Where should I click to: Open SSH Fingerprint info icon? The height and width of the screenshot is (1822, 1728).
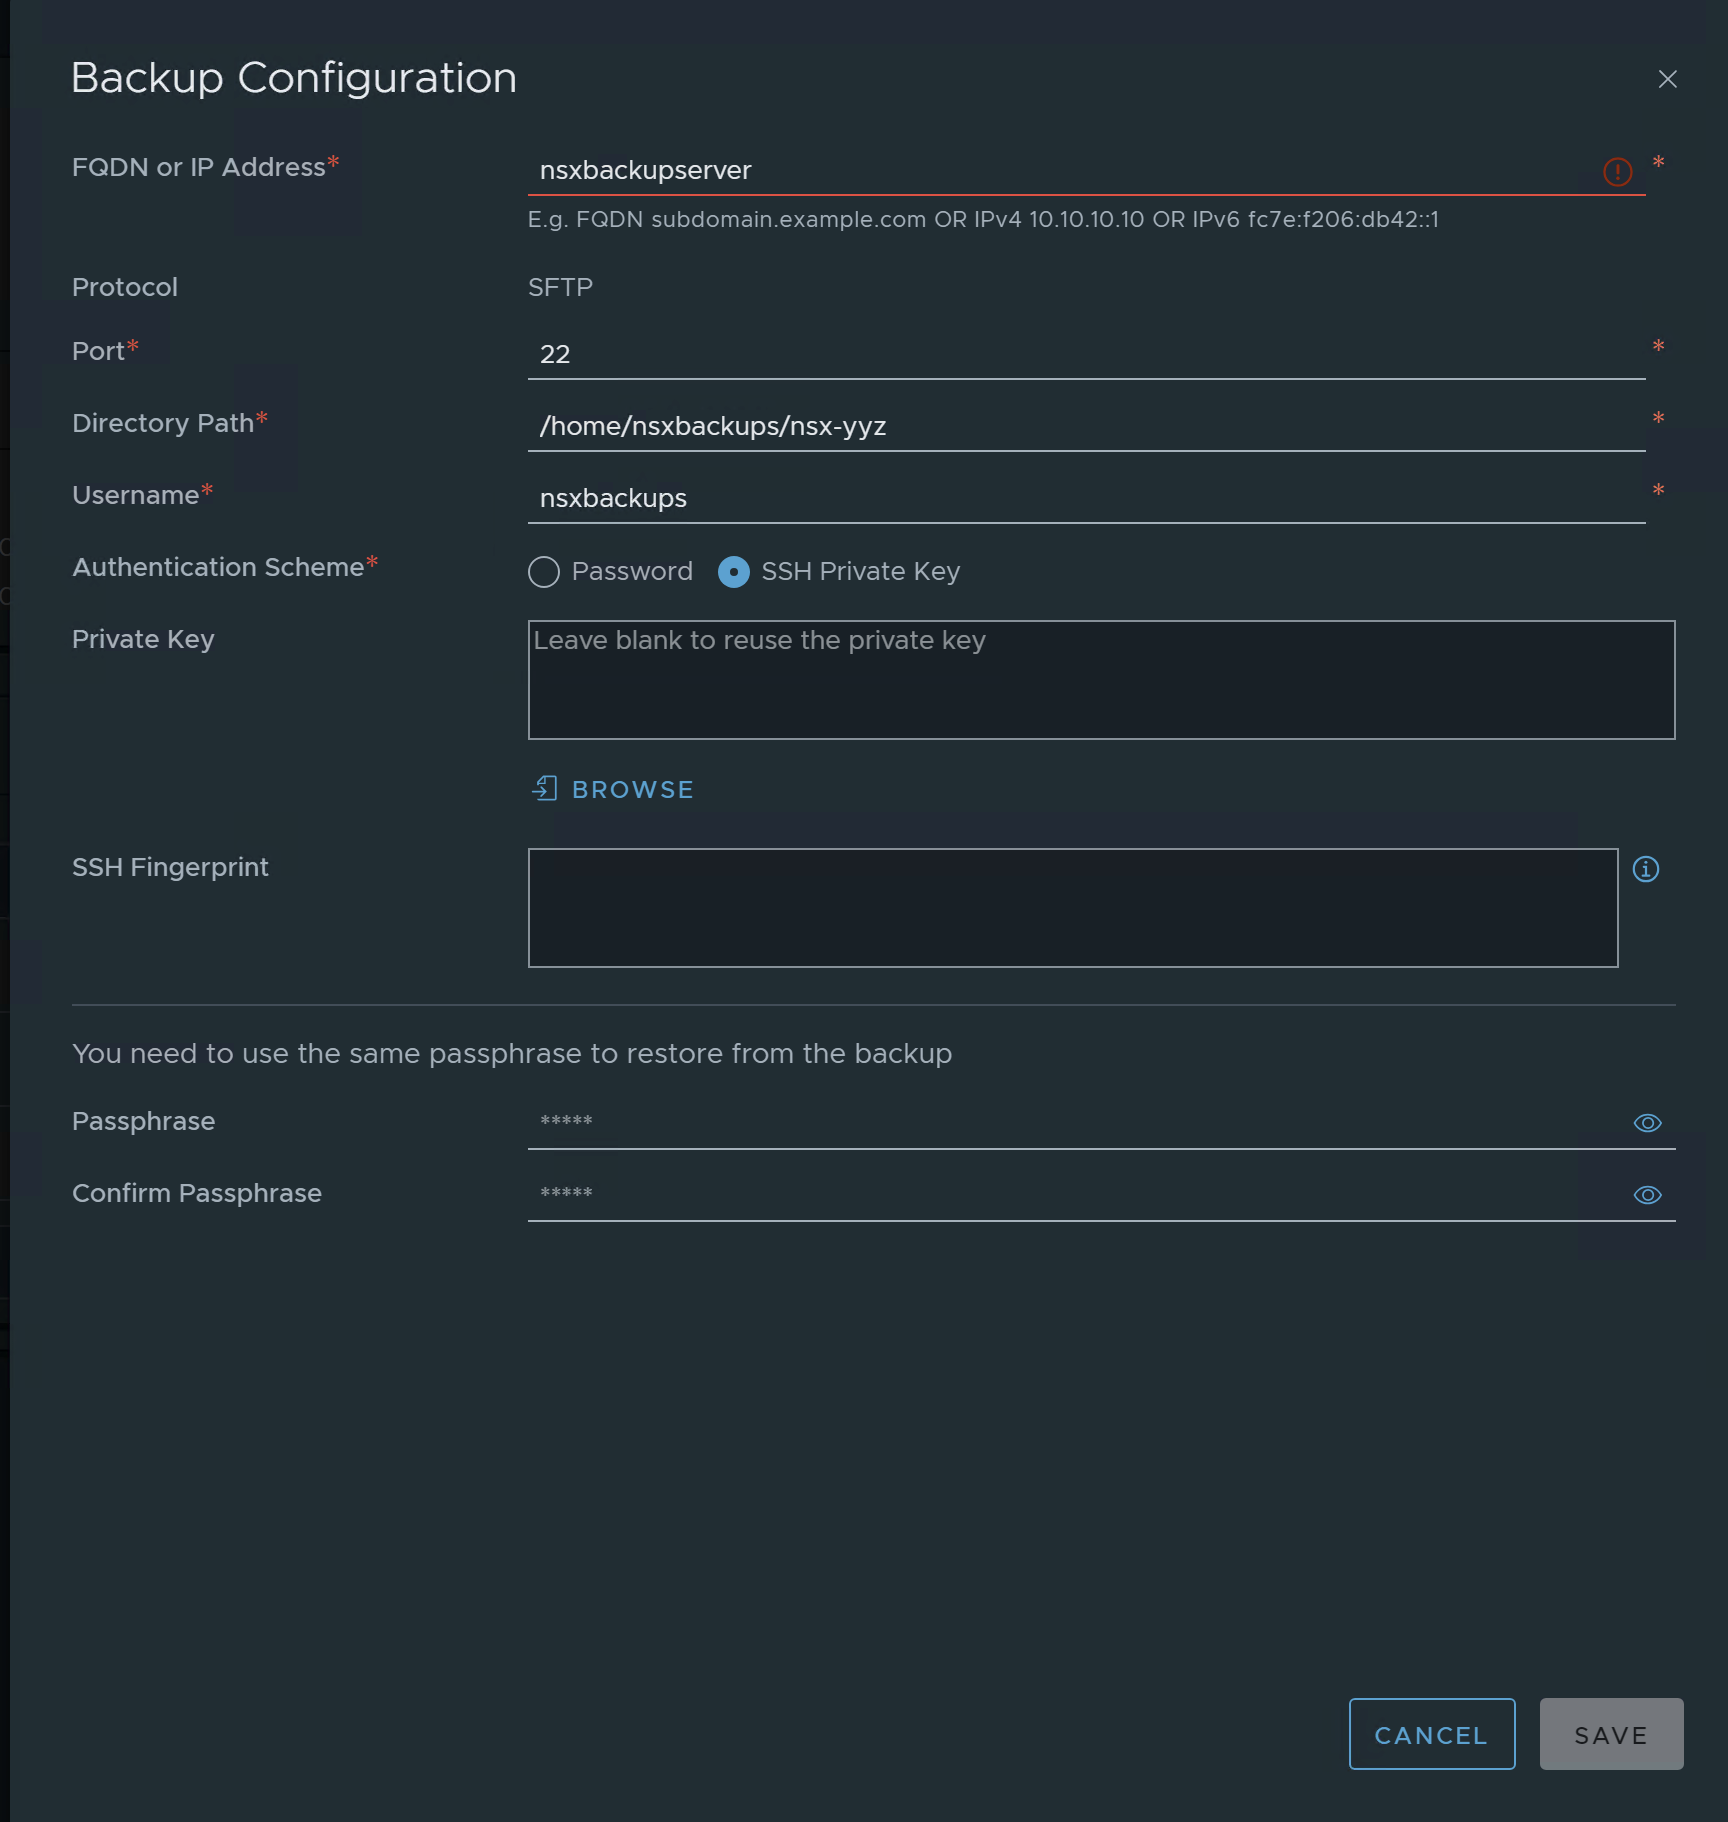tap(1645, 869)
